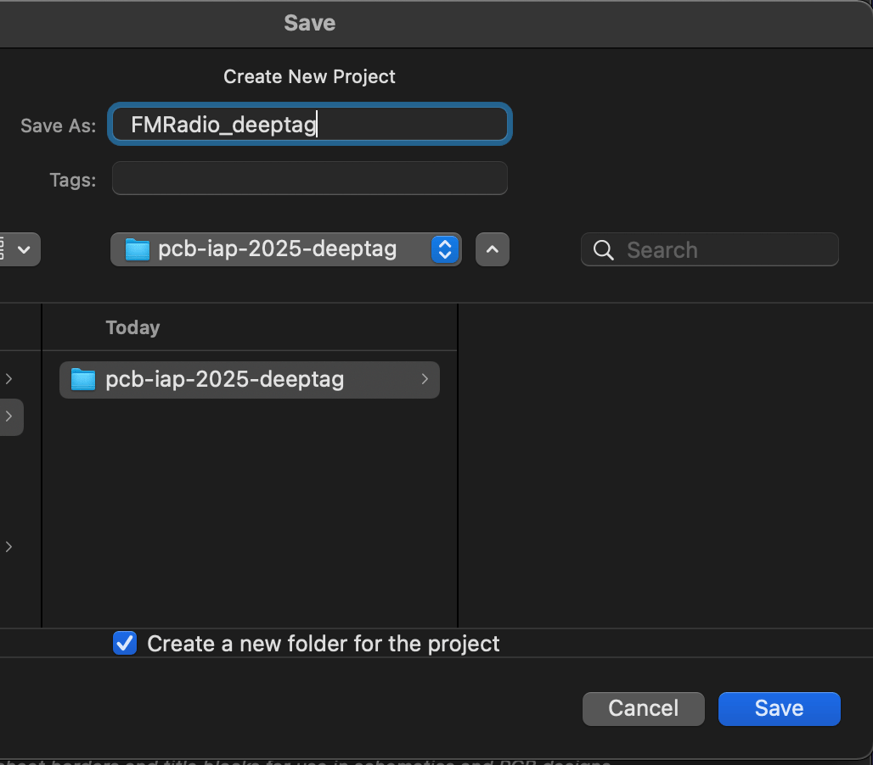This screenshot has width=873, height=765.
Task: Toggle Create a new folder for the project
Action: [x=125, y=643]
